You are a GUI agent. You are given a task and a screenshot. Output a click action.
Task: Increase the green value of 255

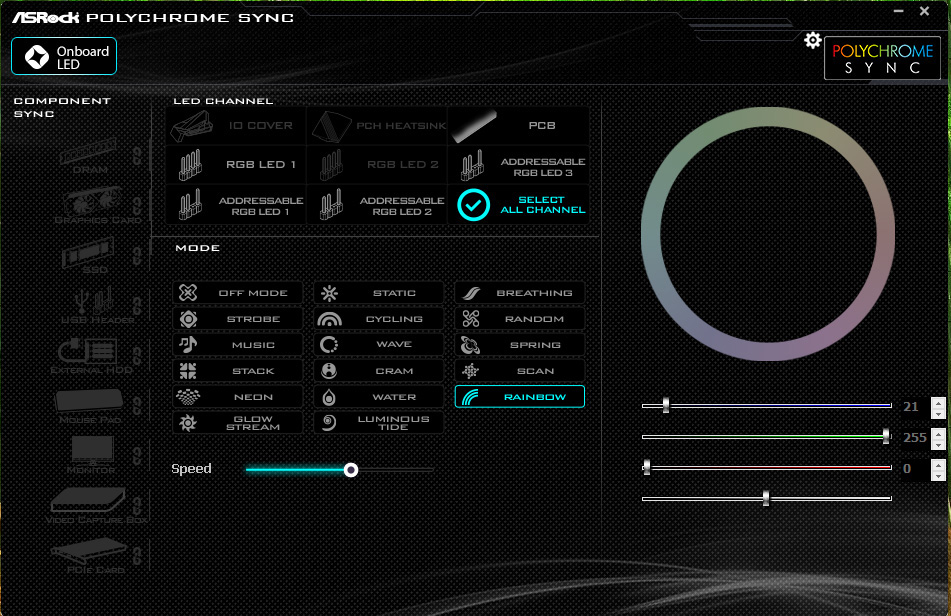click(x=938, y=434)
